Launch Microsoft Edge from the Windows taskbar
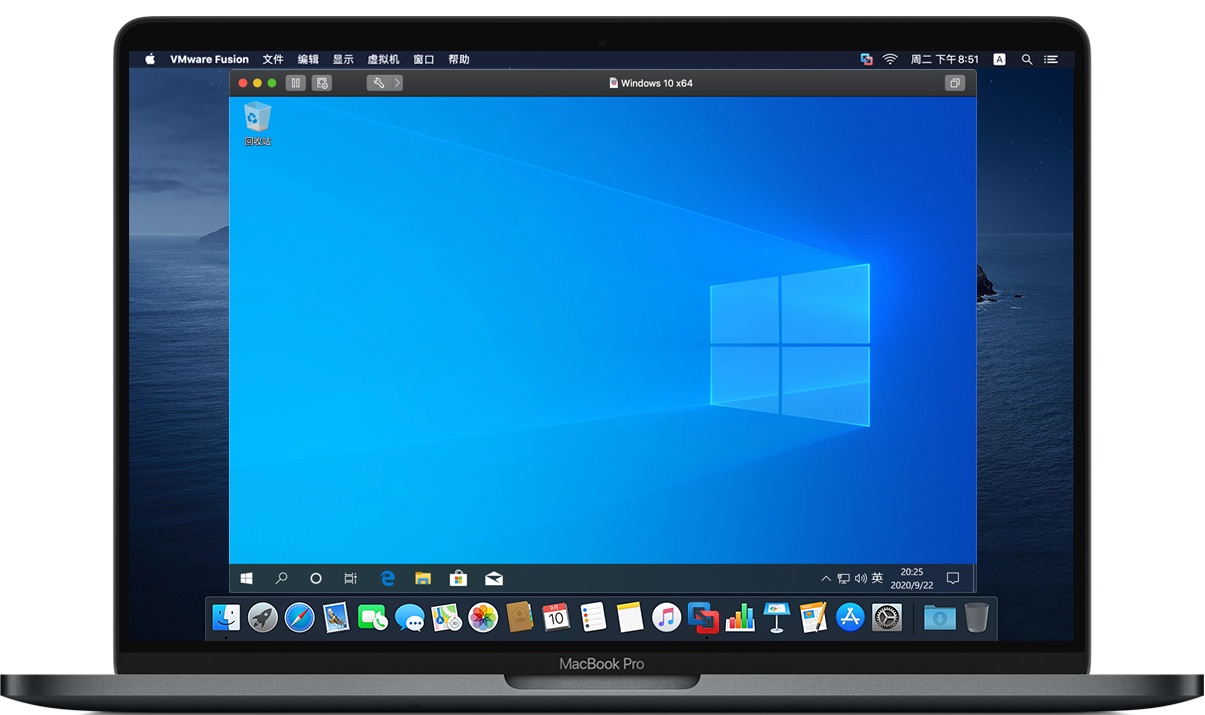This screenshot has width=1205, height=715. point(388,578)
